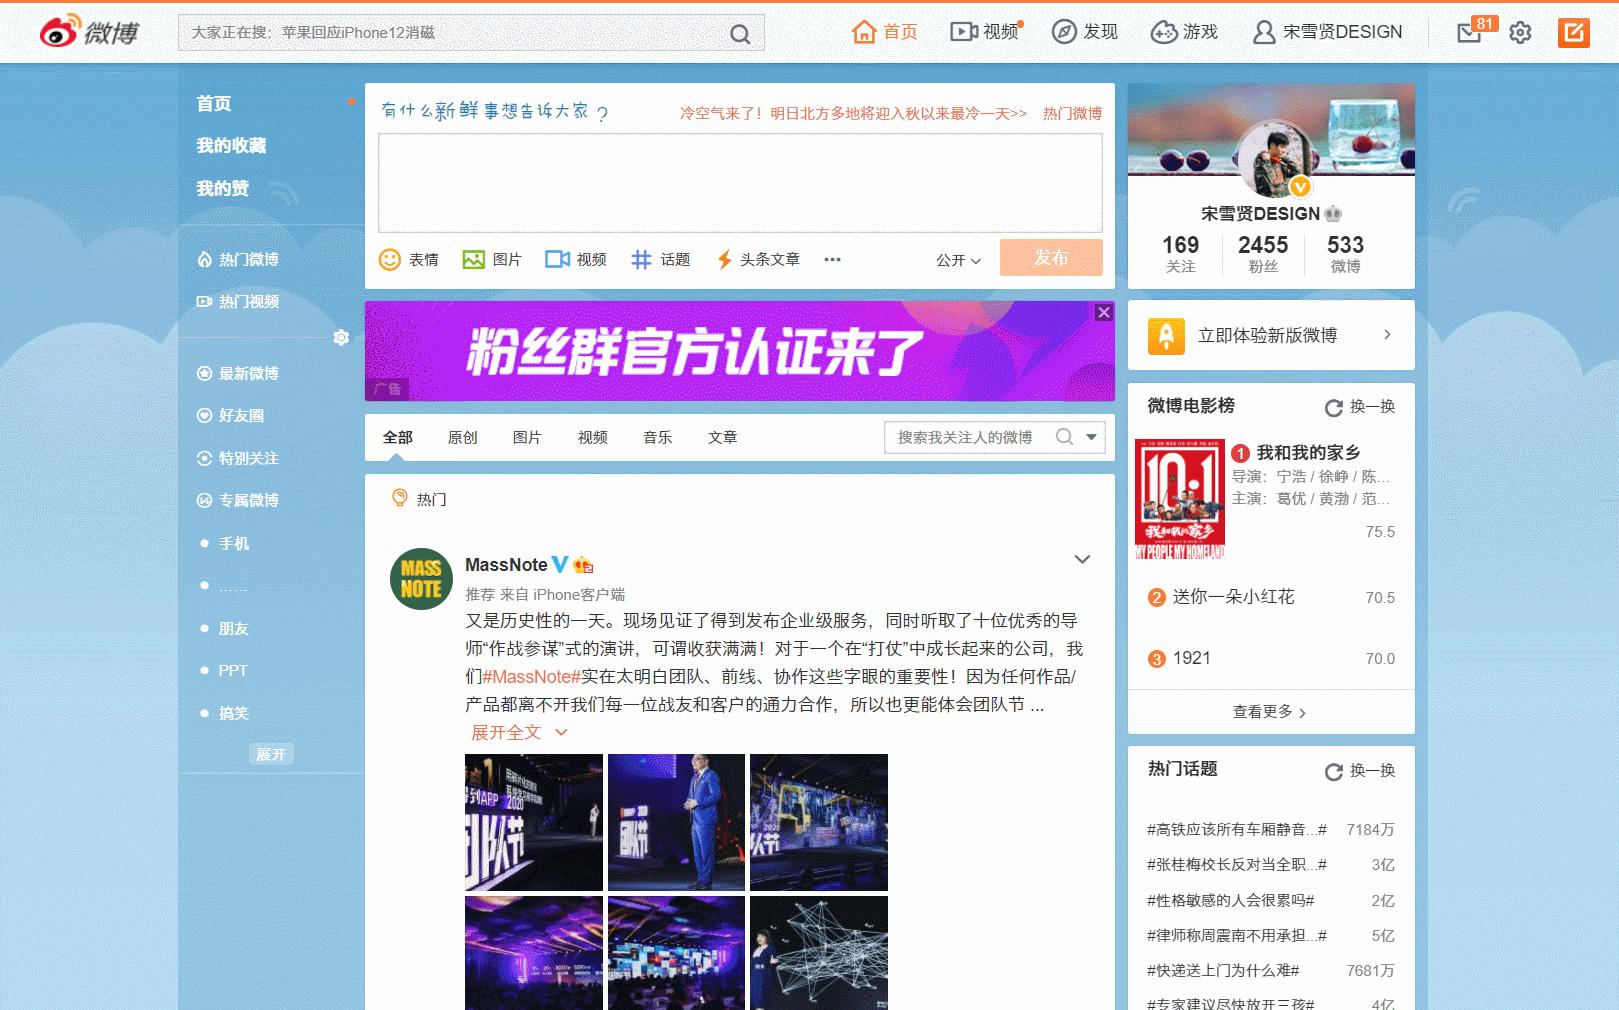
Task: Open the search filter dropdown arrow
Action: [x=1089, y=437]
